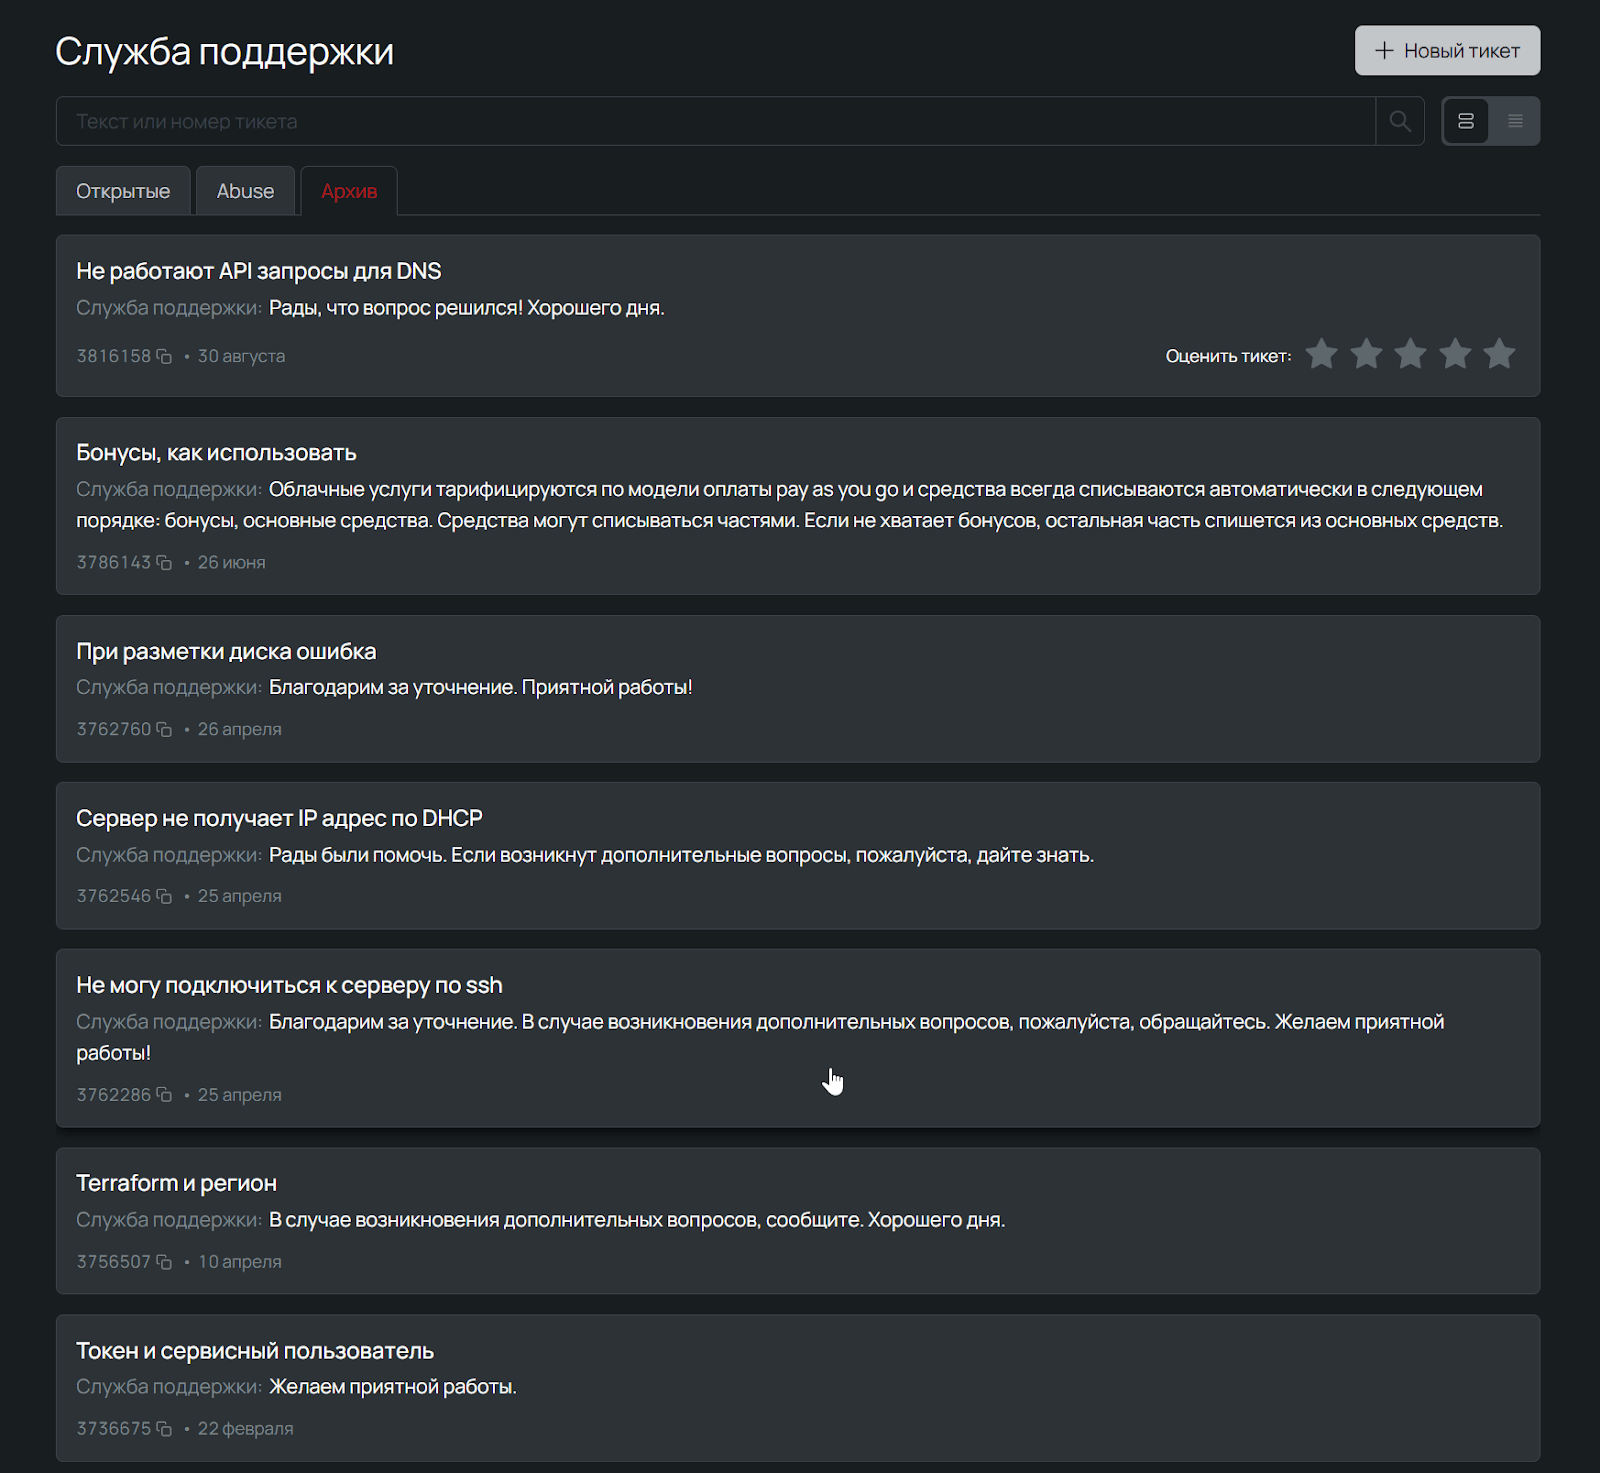Viewport: 1600px width, 1473px height.
Task: Copy ticket number 3786143
Action: point(164,563)
